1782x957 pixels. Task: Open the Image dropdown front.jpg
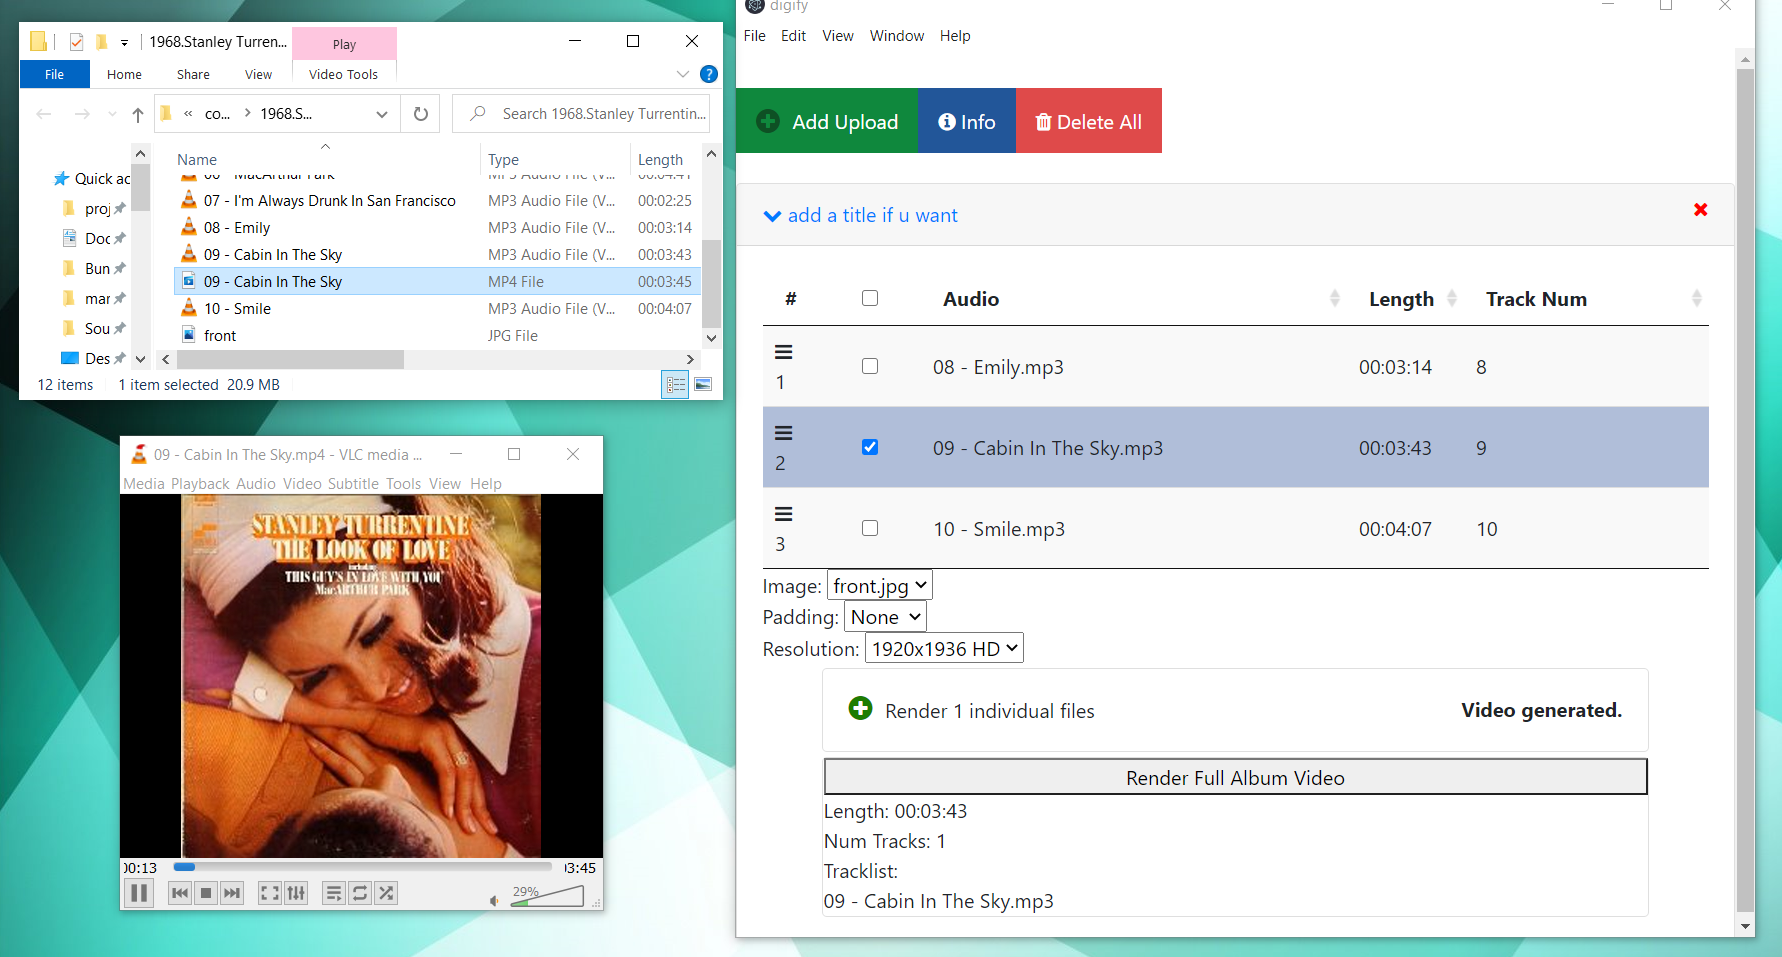[880, 586]
